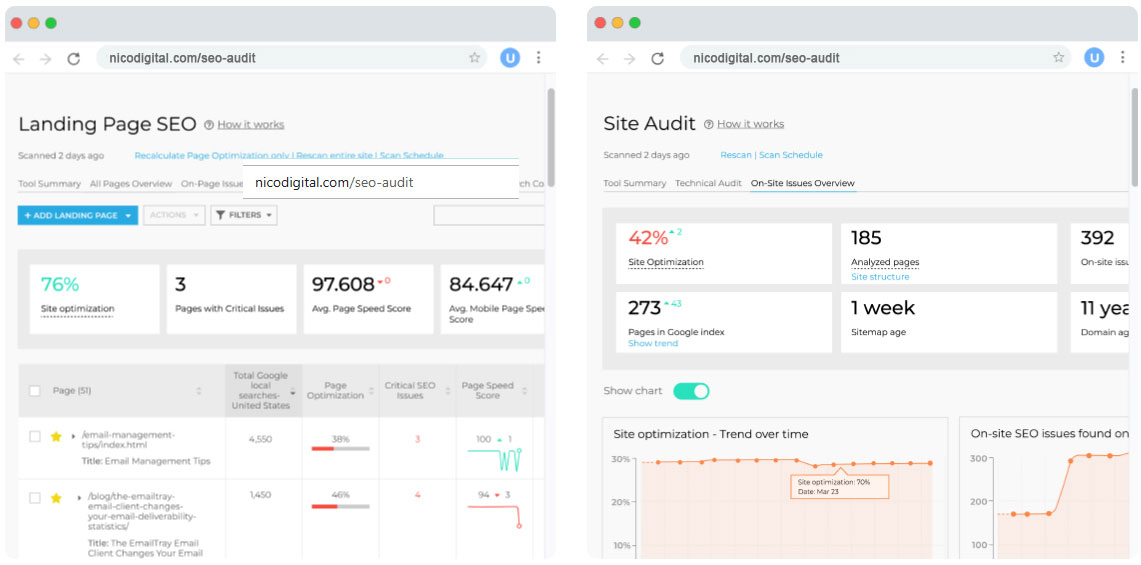
Task: Reload page in Site Audit window
Action: pos(657,59)
